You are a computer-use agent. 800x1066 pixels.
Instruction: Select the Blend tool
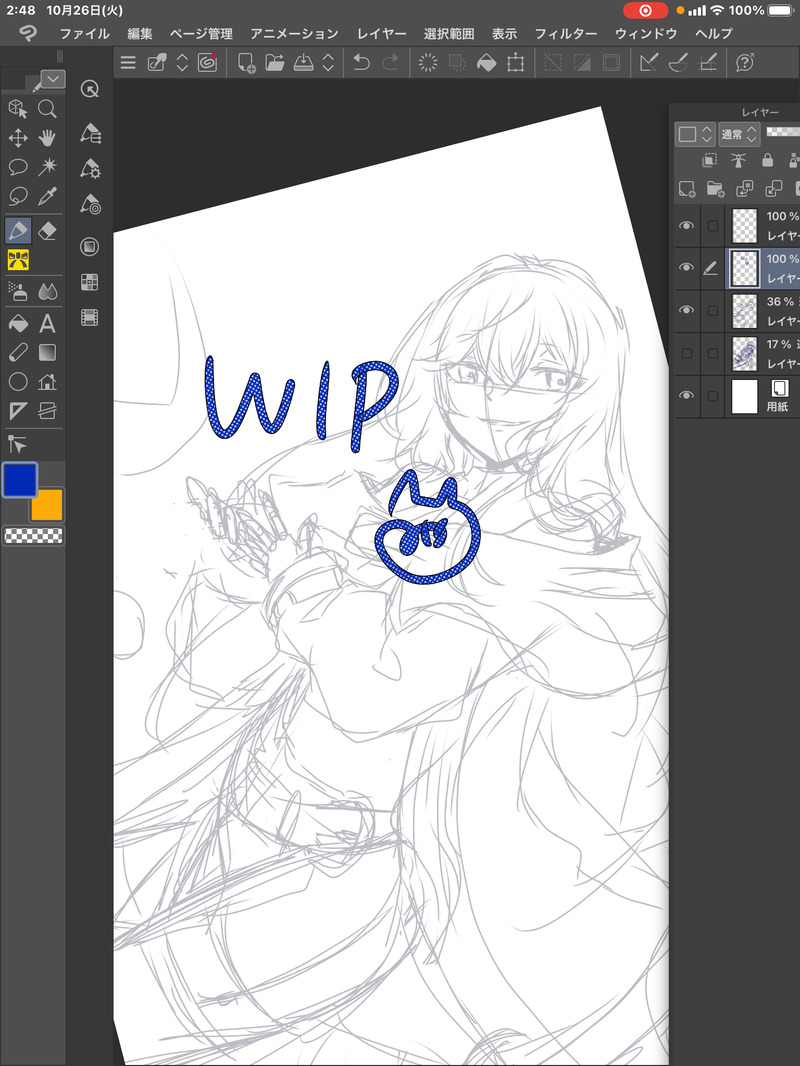click(47, 292)
